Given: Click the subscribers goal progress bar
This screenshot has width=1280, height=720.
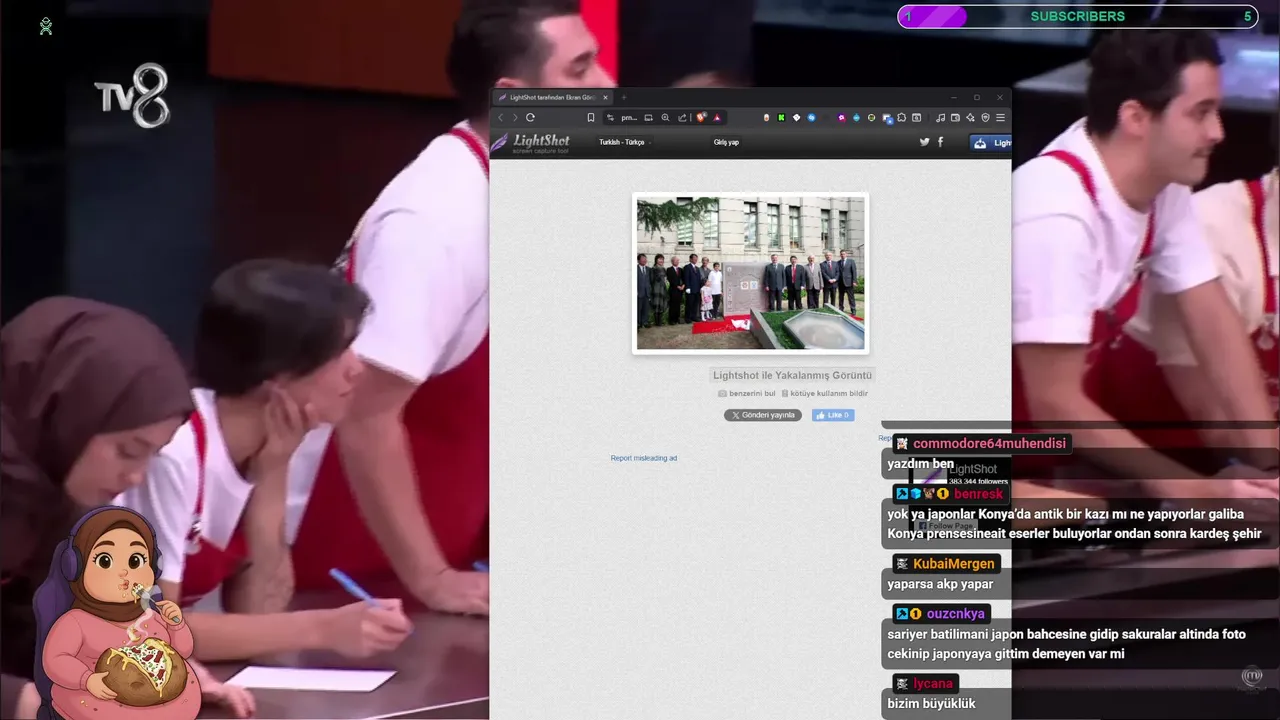Looking at the screenshot, I should click(x=1077, y=16).
